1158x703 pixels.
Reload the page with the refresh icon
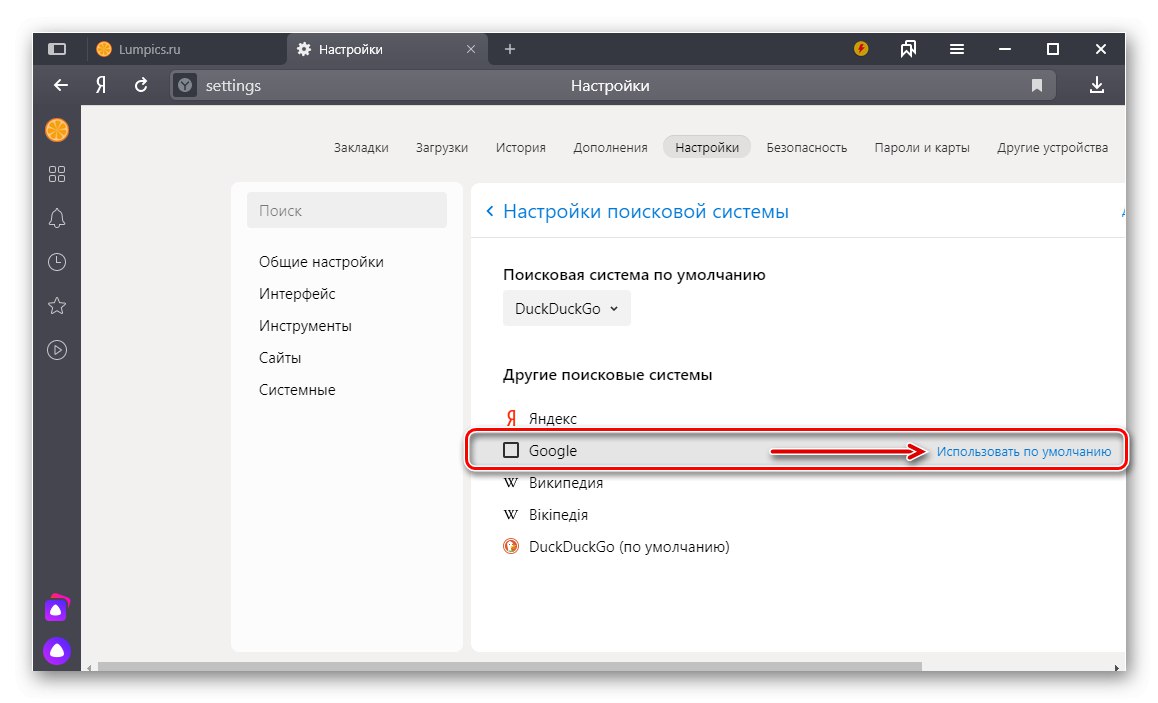click(x=141, y=86)
